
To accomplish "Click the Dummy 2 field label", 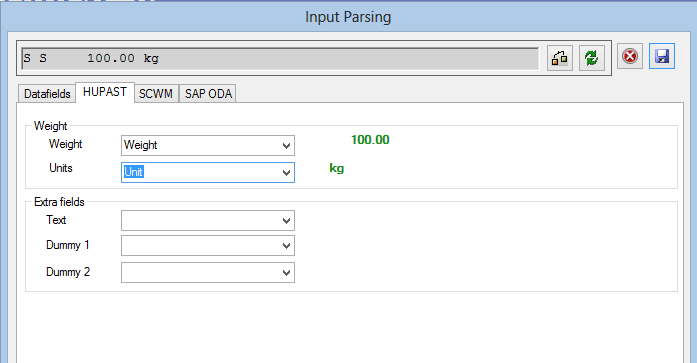I will [x=68, y=272].
